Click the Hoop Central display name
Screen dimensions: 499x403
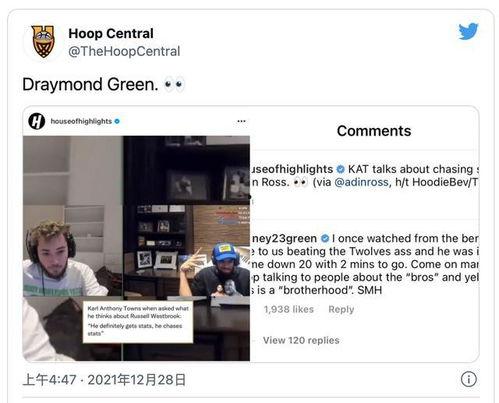111,33
